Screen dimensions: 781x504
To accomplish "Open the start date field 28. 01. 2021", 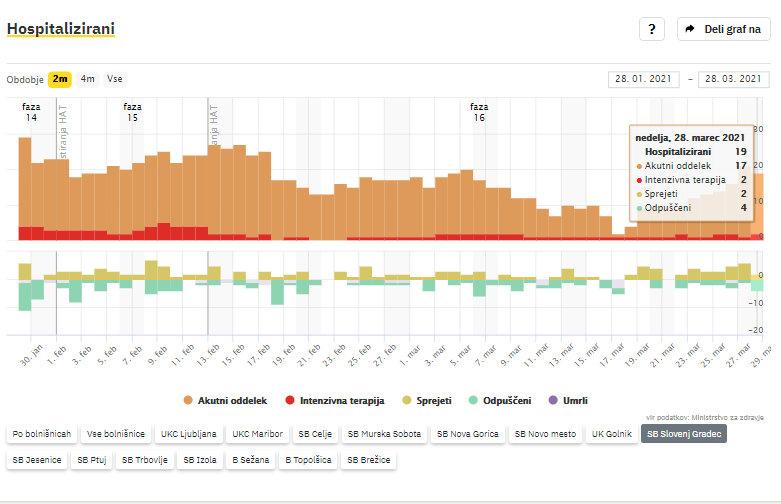I will (643, 80).
